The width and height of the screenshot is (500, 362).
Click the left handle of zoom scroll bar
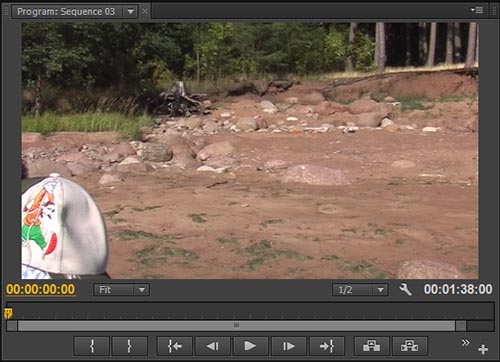(x=12, y=326)
